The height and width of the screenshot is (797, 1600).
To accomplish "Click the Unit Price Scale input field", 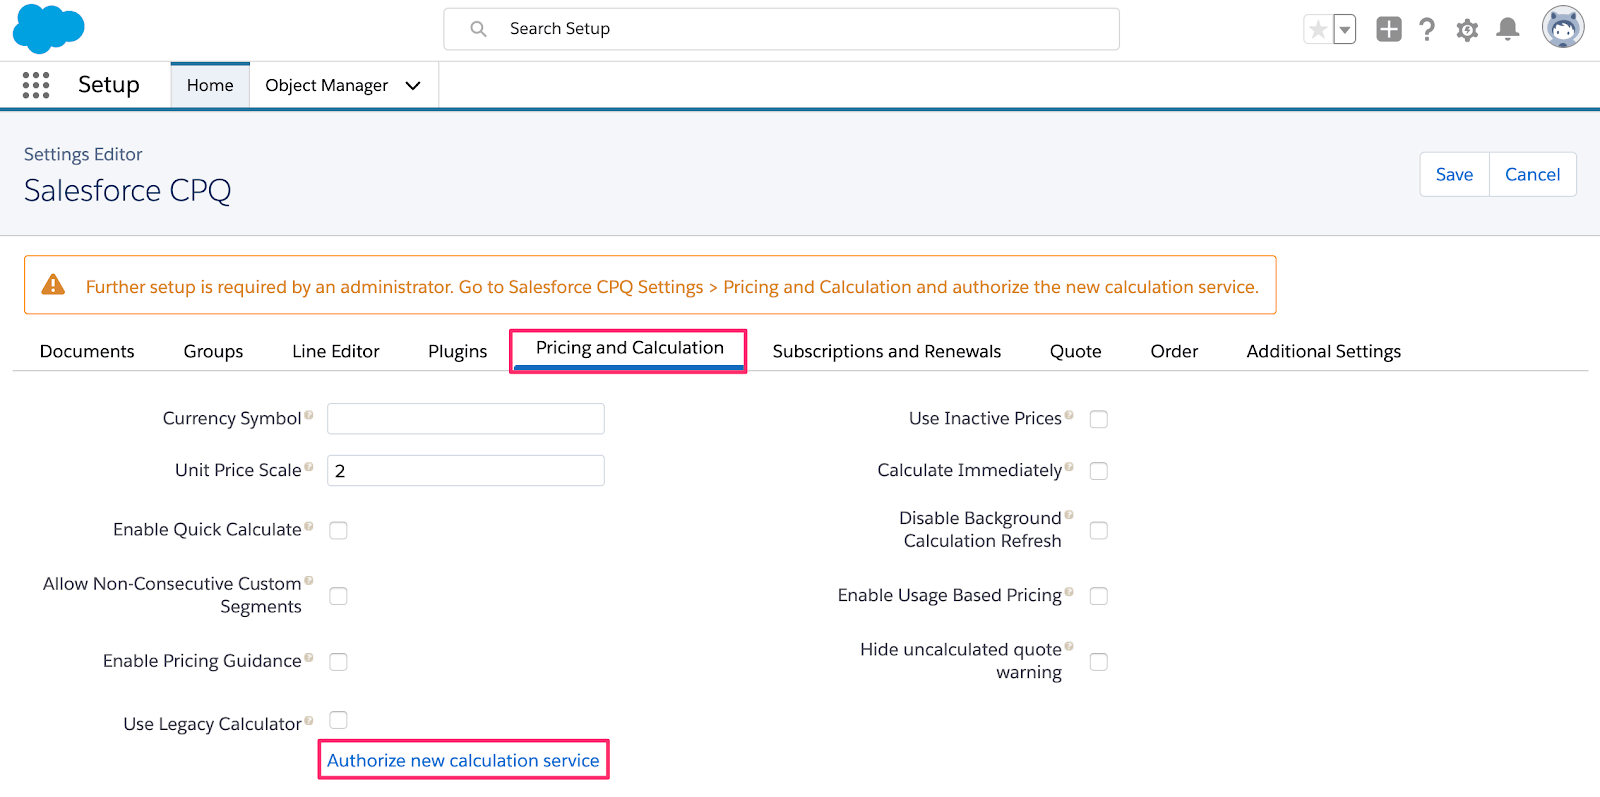I will pos(466,471).
